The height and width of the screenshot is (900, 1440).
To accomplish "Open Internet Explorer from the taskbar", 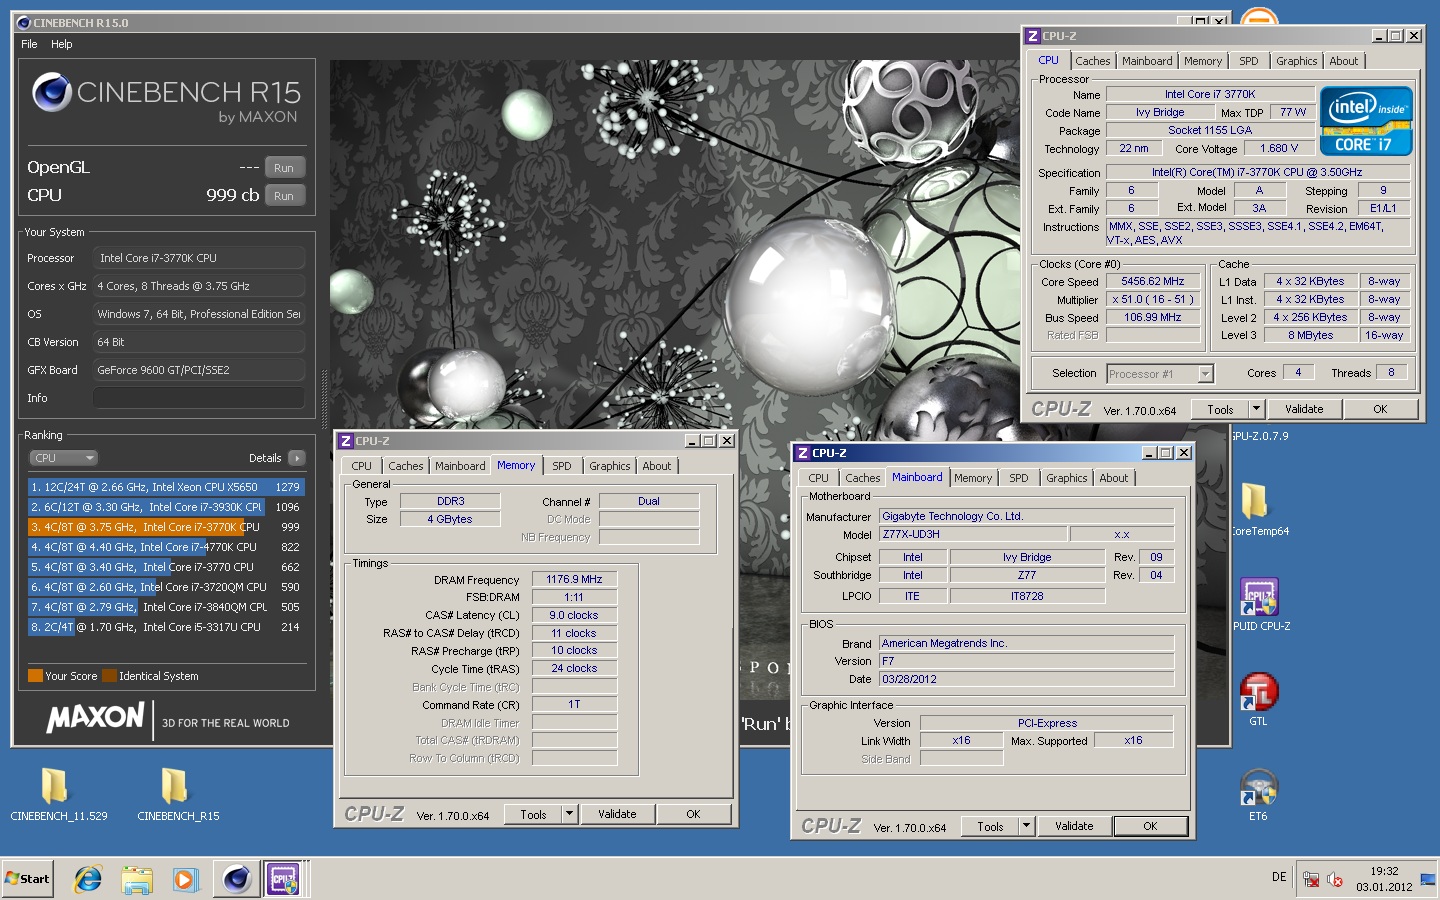I will 88,879.
